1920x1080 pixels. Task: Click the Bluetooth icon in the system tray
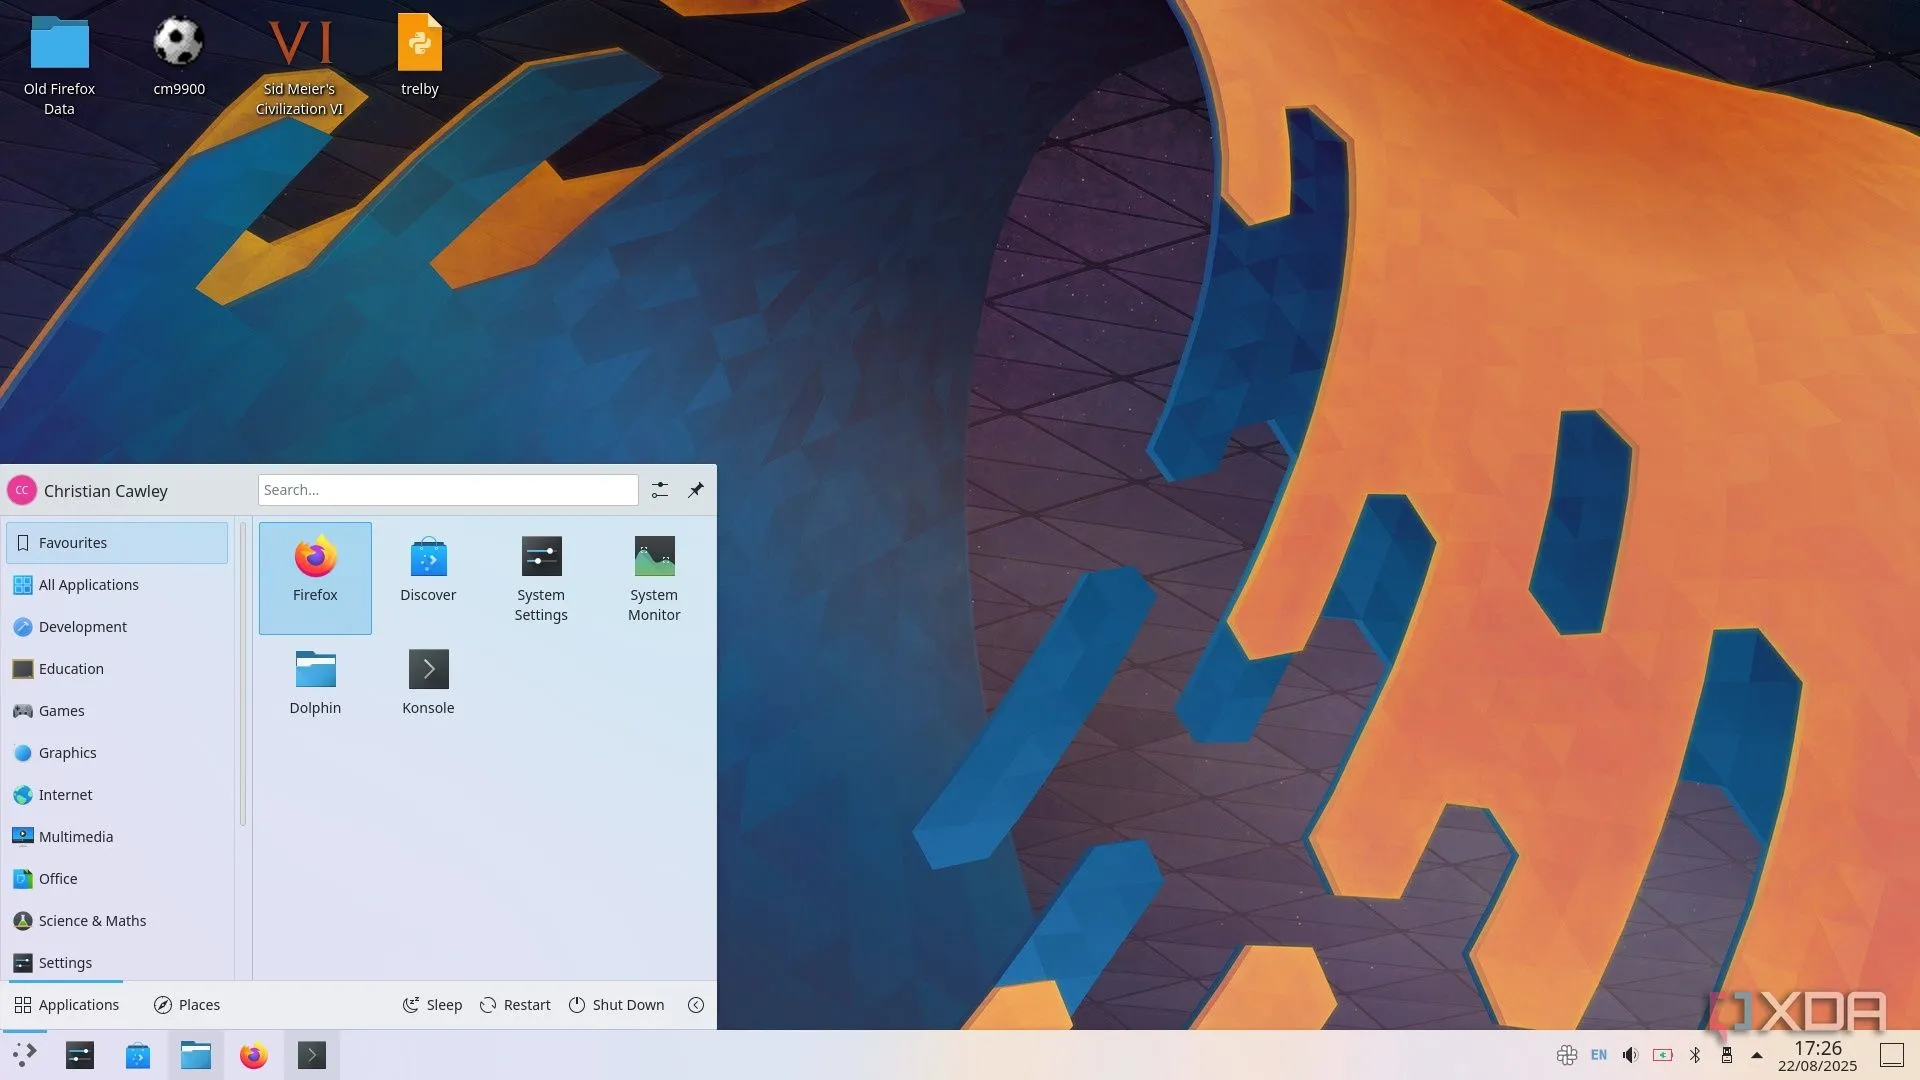click(x=1695, y=1055)
